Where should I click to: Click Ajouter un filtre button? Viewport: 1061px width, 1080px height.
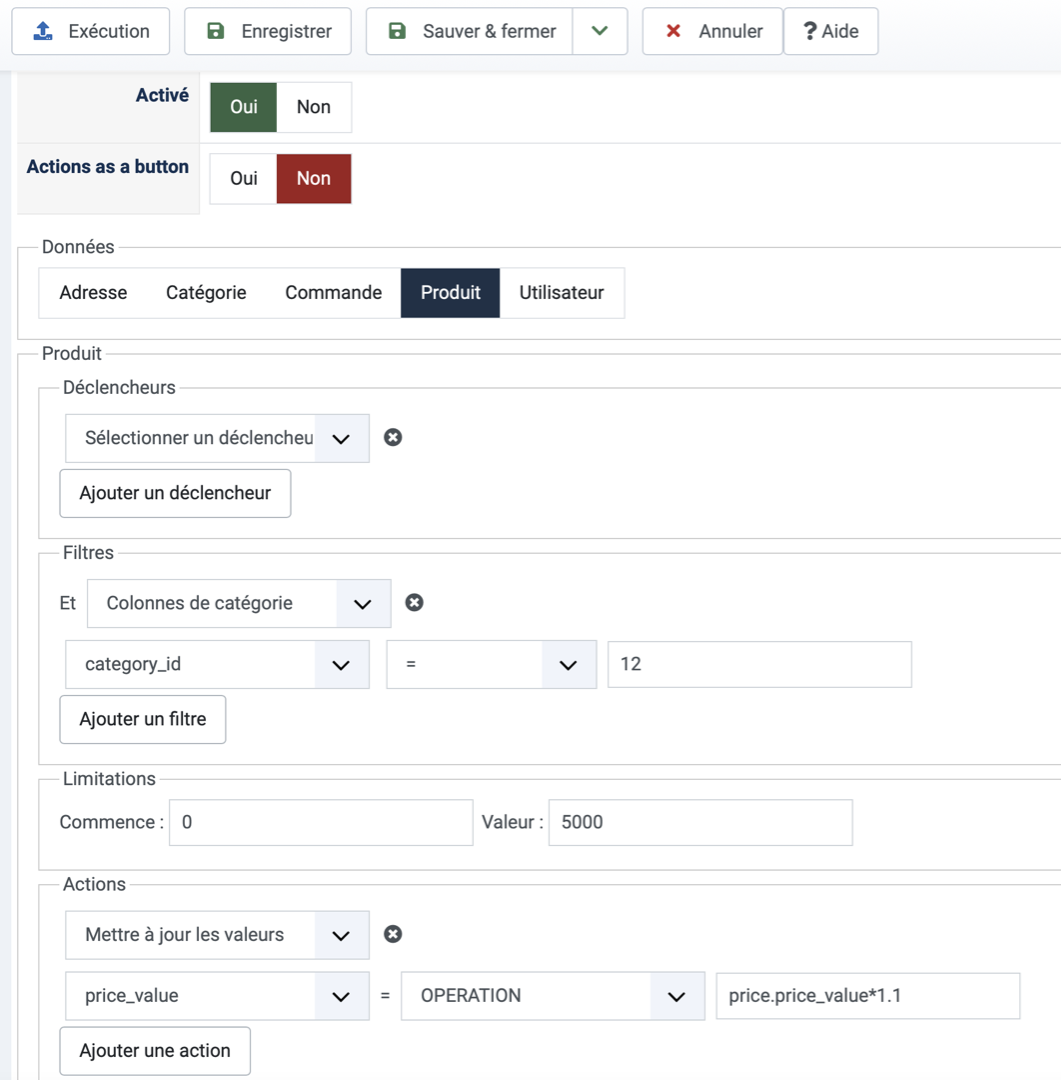pos(143,720)
